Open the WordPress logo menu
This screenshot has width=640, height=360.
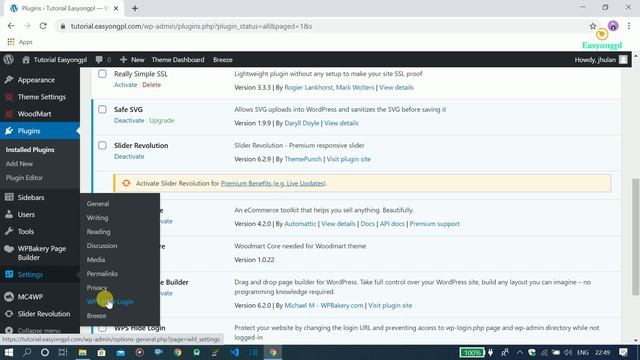coord(9,60)
